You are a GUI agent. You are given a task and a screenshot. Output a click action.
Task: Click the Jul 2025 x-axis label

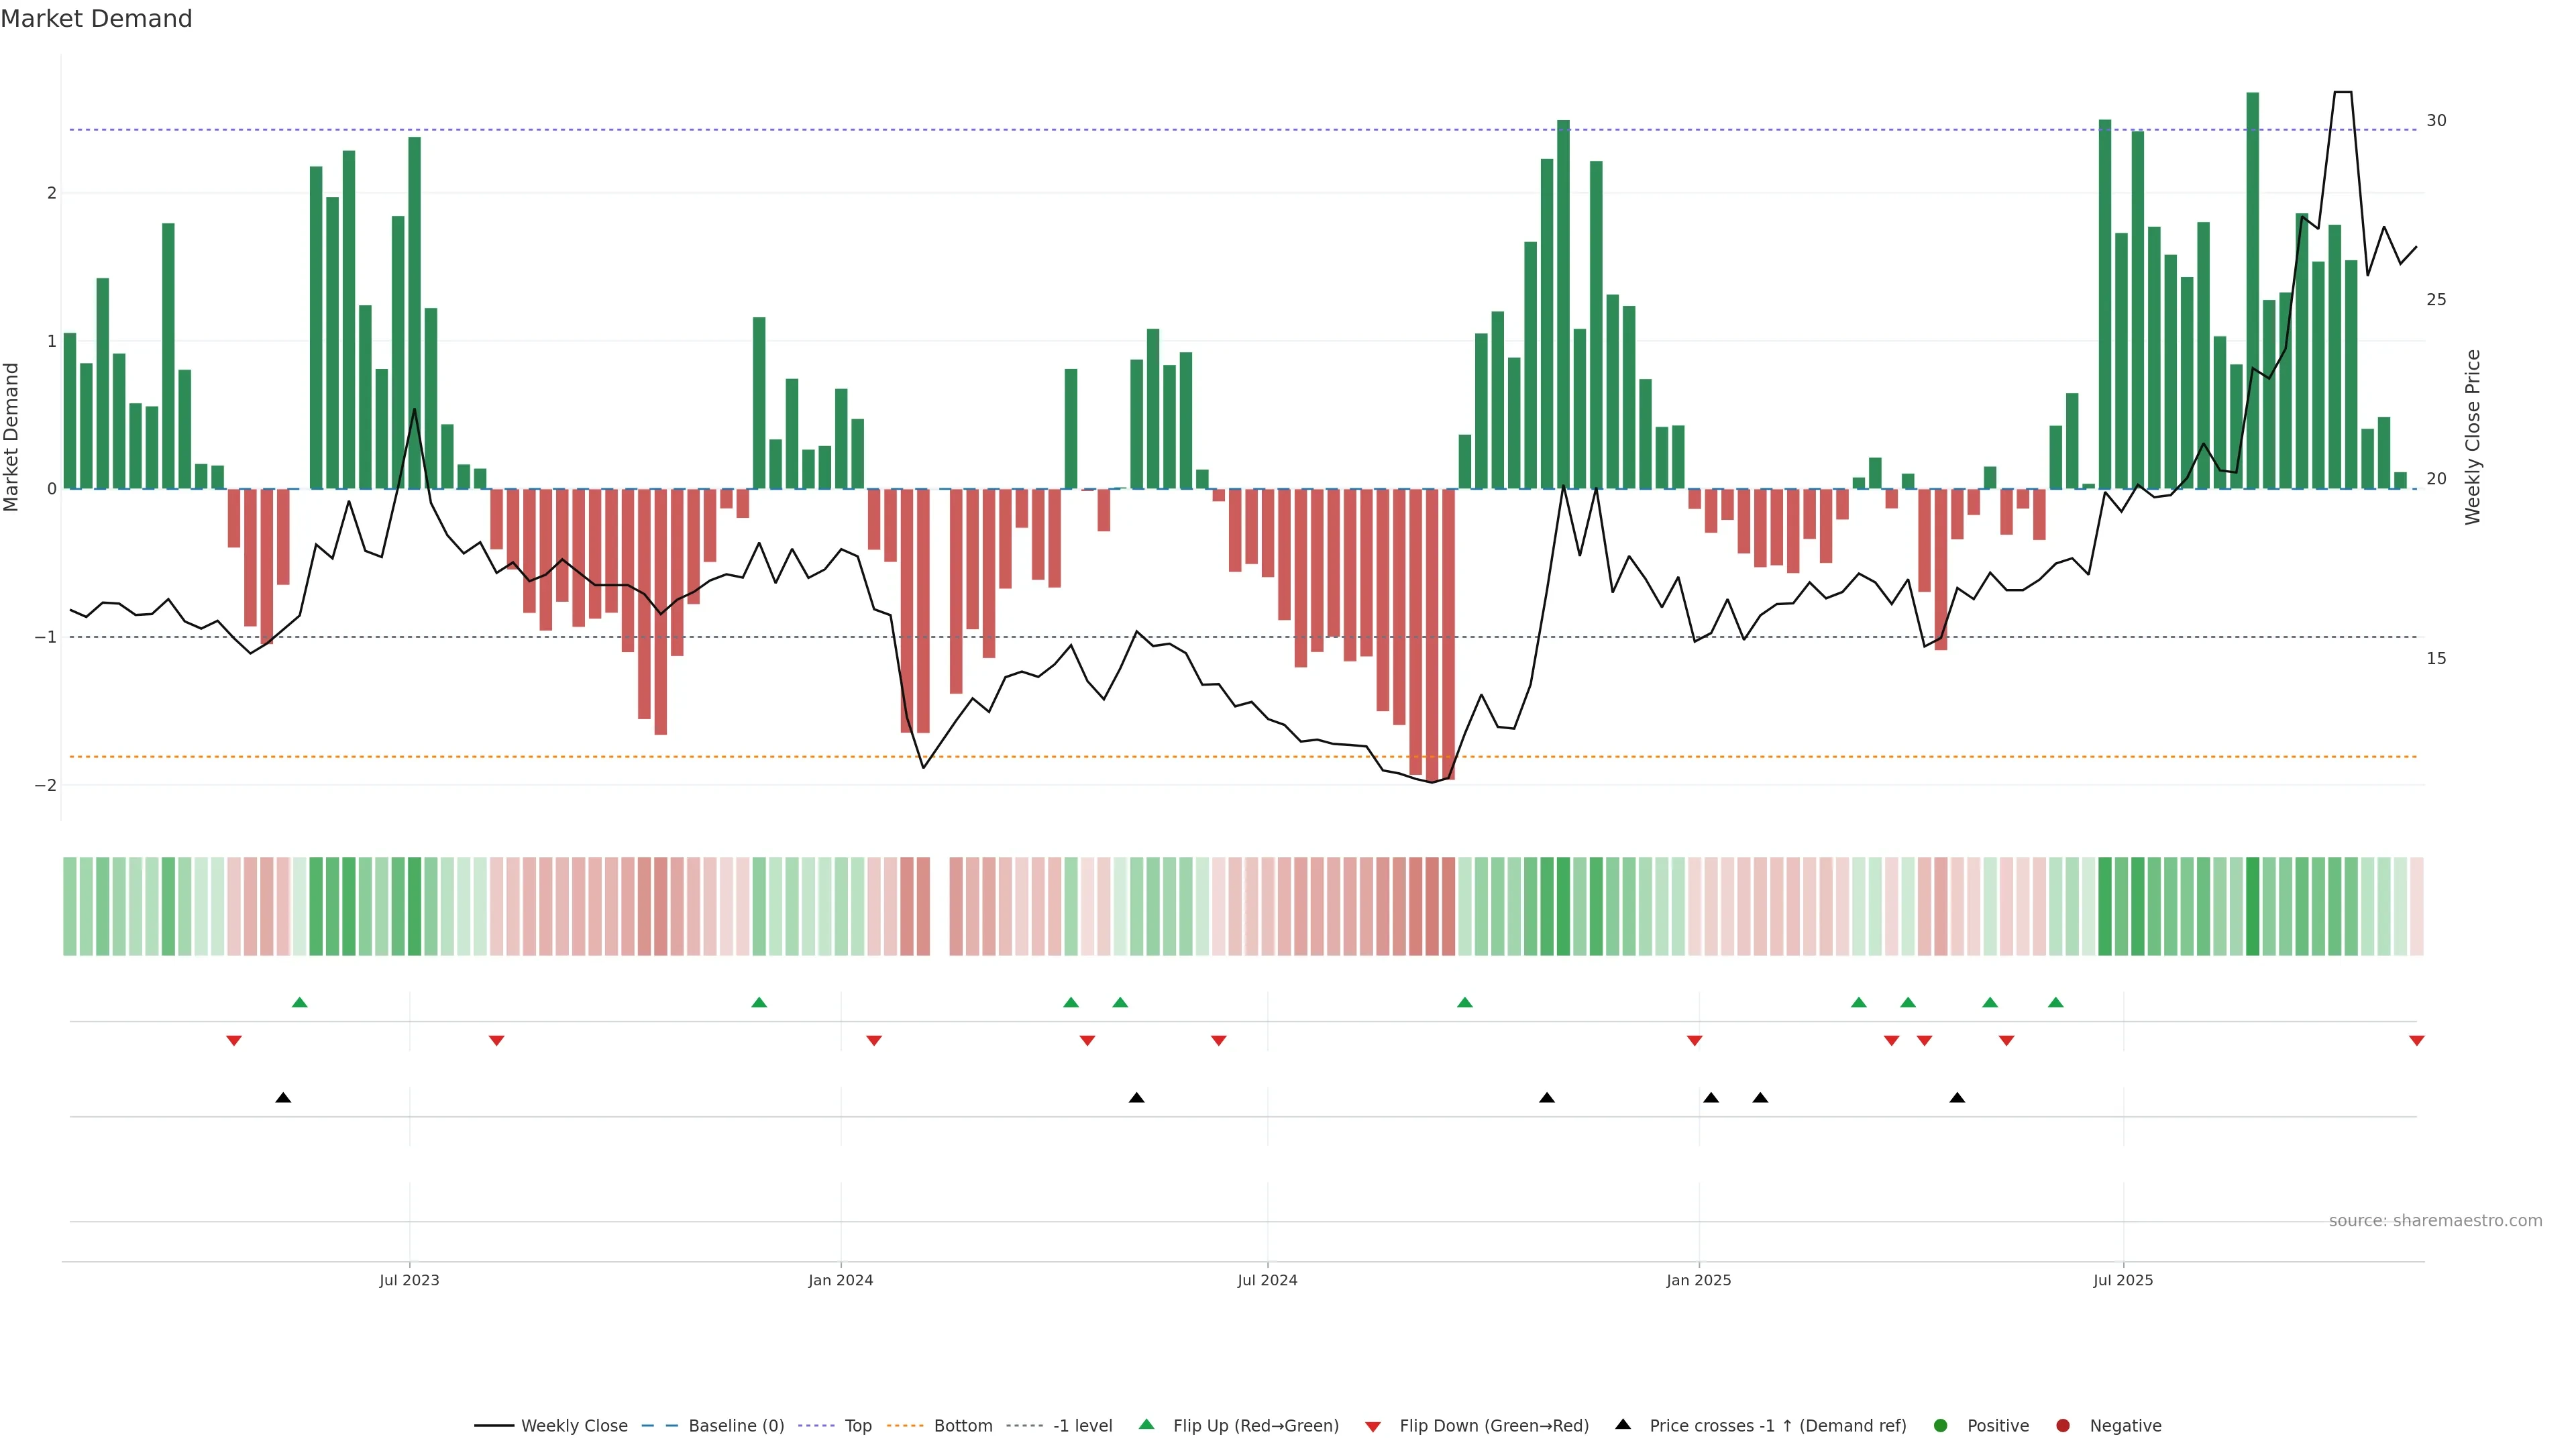pyautogui.click(x=2123, y=1280)
